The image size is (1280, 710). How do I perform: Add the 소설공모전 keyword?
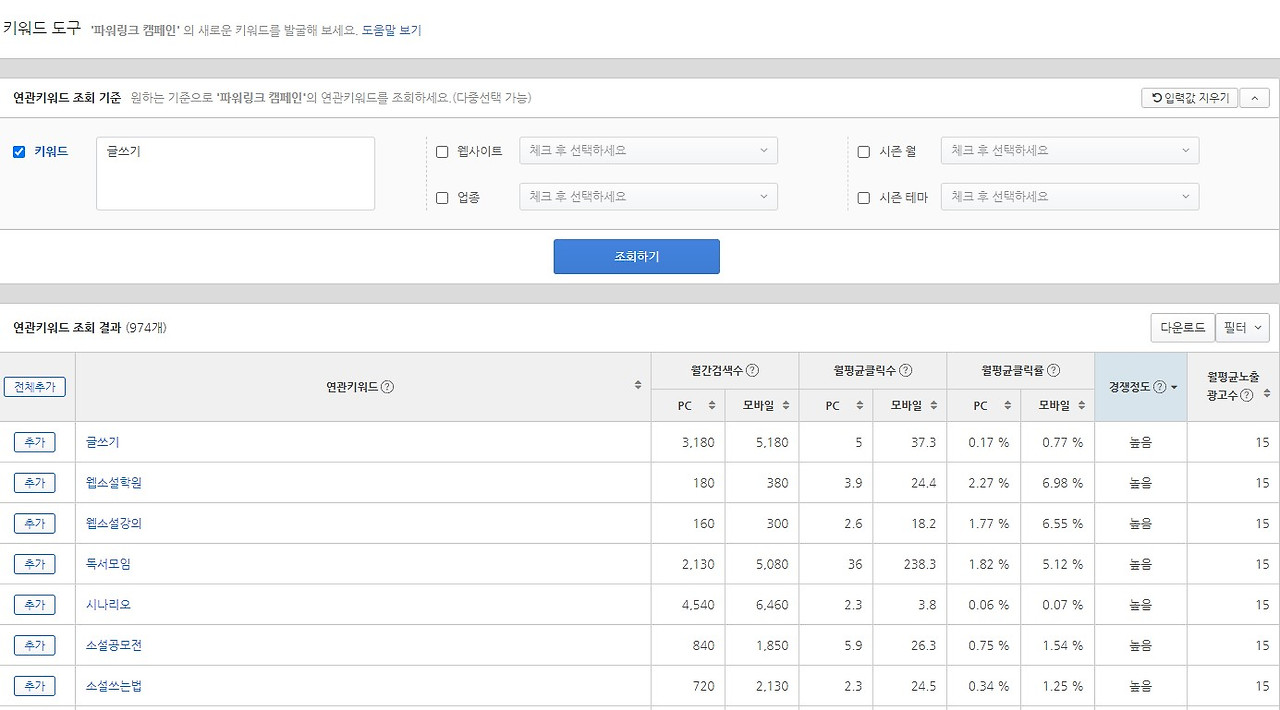[x=34, y=646]
